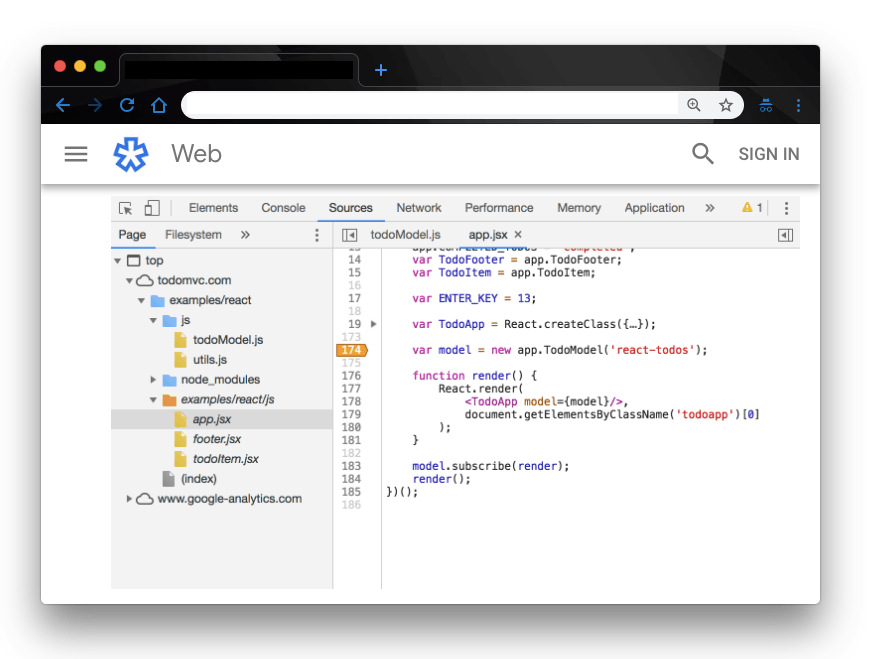Open the Memory panel tab
Screen dimensions: 871x659
point(579,208)
